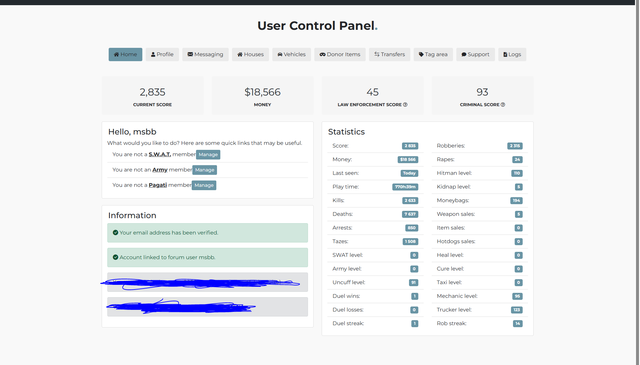Click the Kills value badge
This screenshot has height=365, width=640.
point(410,200)
